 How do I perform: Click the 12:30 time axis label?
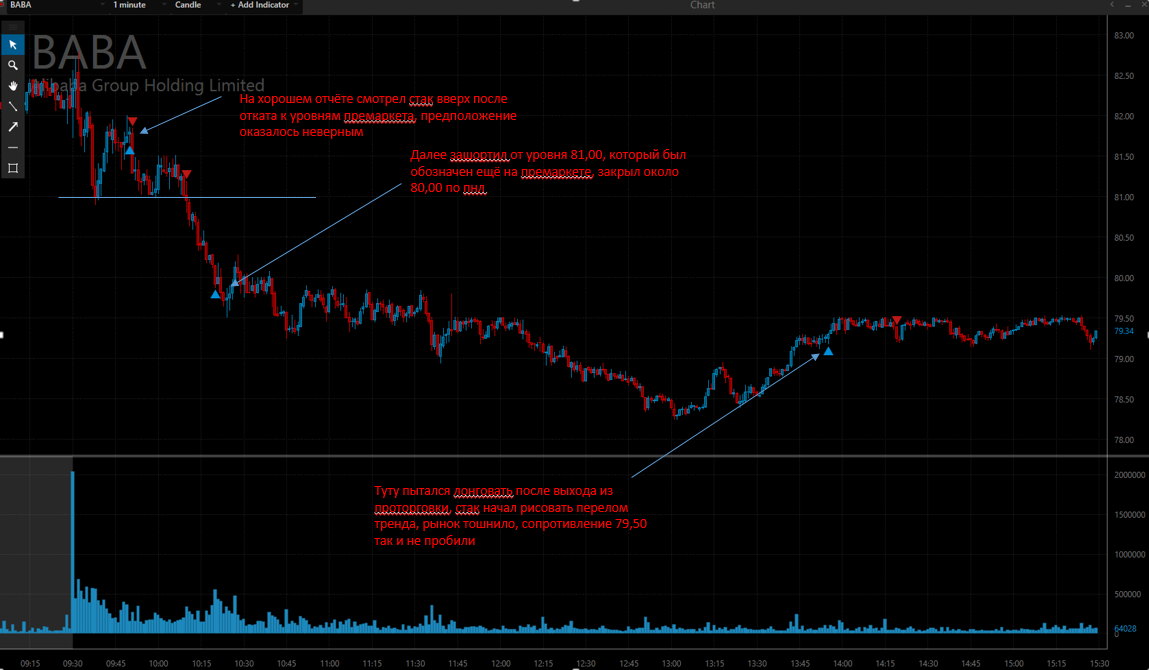tap(586, 663)
